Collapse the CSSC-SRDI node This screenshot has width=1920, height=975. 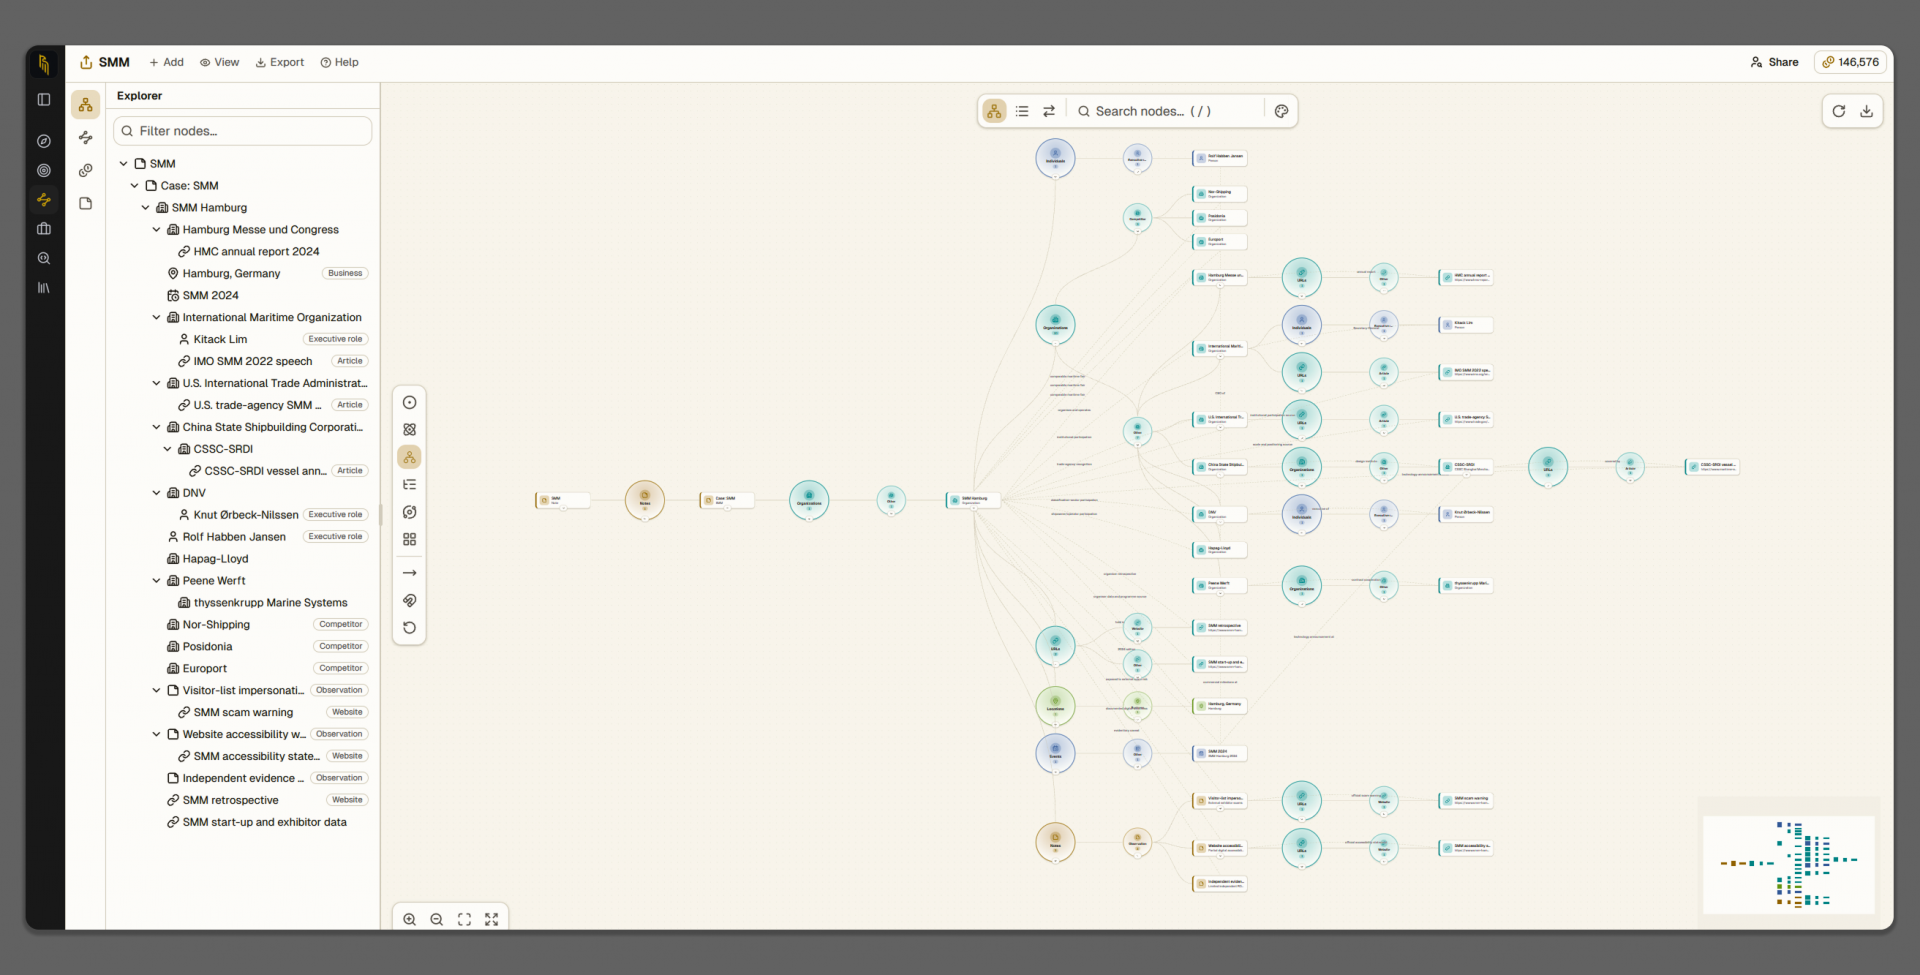(168, 450)
